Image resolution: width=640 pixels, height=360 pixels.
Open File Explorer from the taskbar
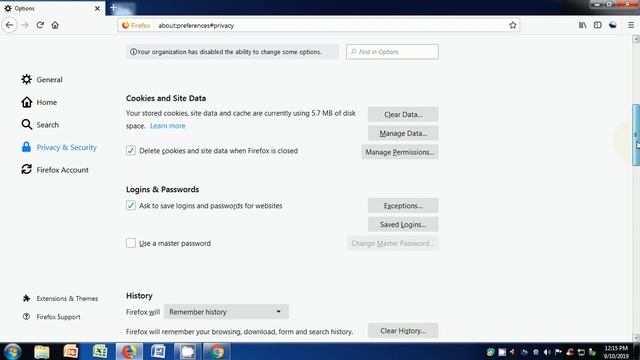pos(42,351)
